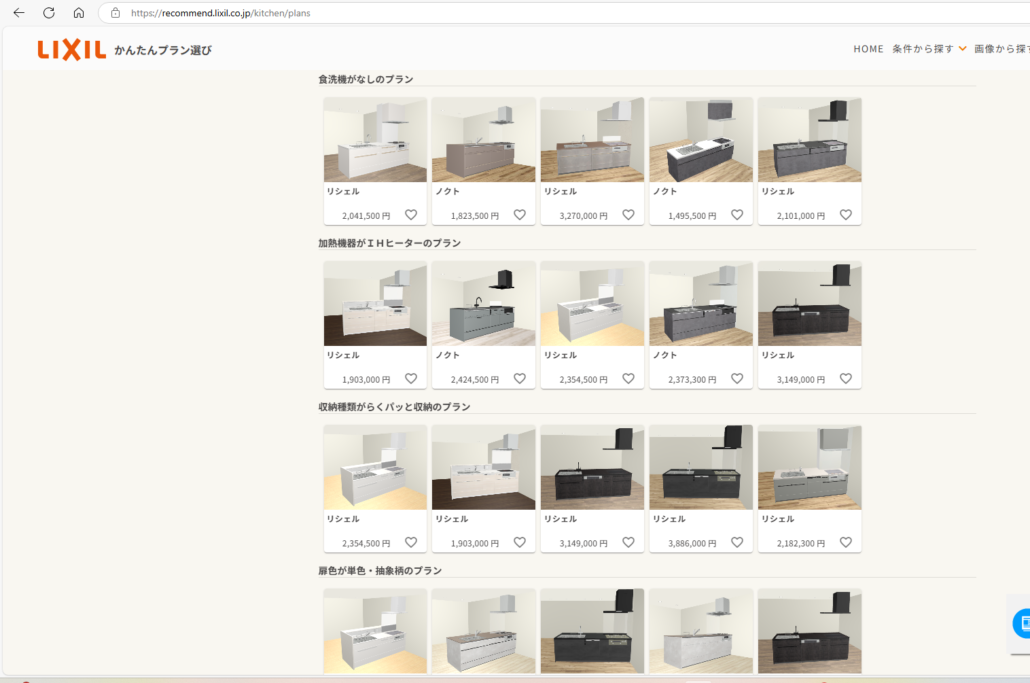The width and height of the screenshot is (1030, 683).
Task: Open the ノクト 2,424,500 円 kitchen image
Action: point(483,303)
